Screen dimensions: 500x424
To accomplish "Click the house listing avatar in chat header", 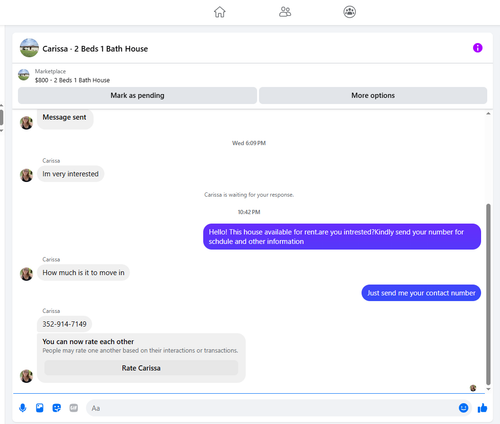I will pos(29,48).
